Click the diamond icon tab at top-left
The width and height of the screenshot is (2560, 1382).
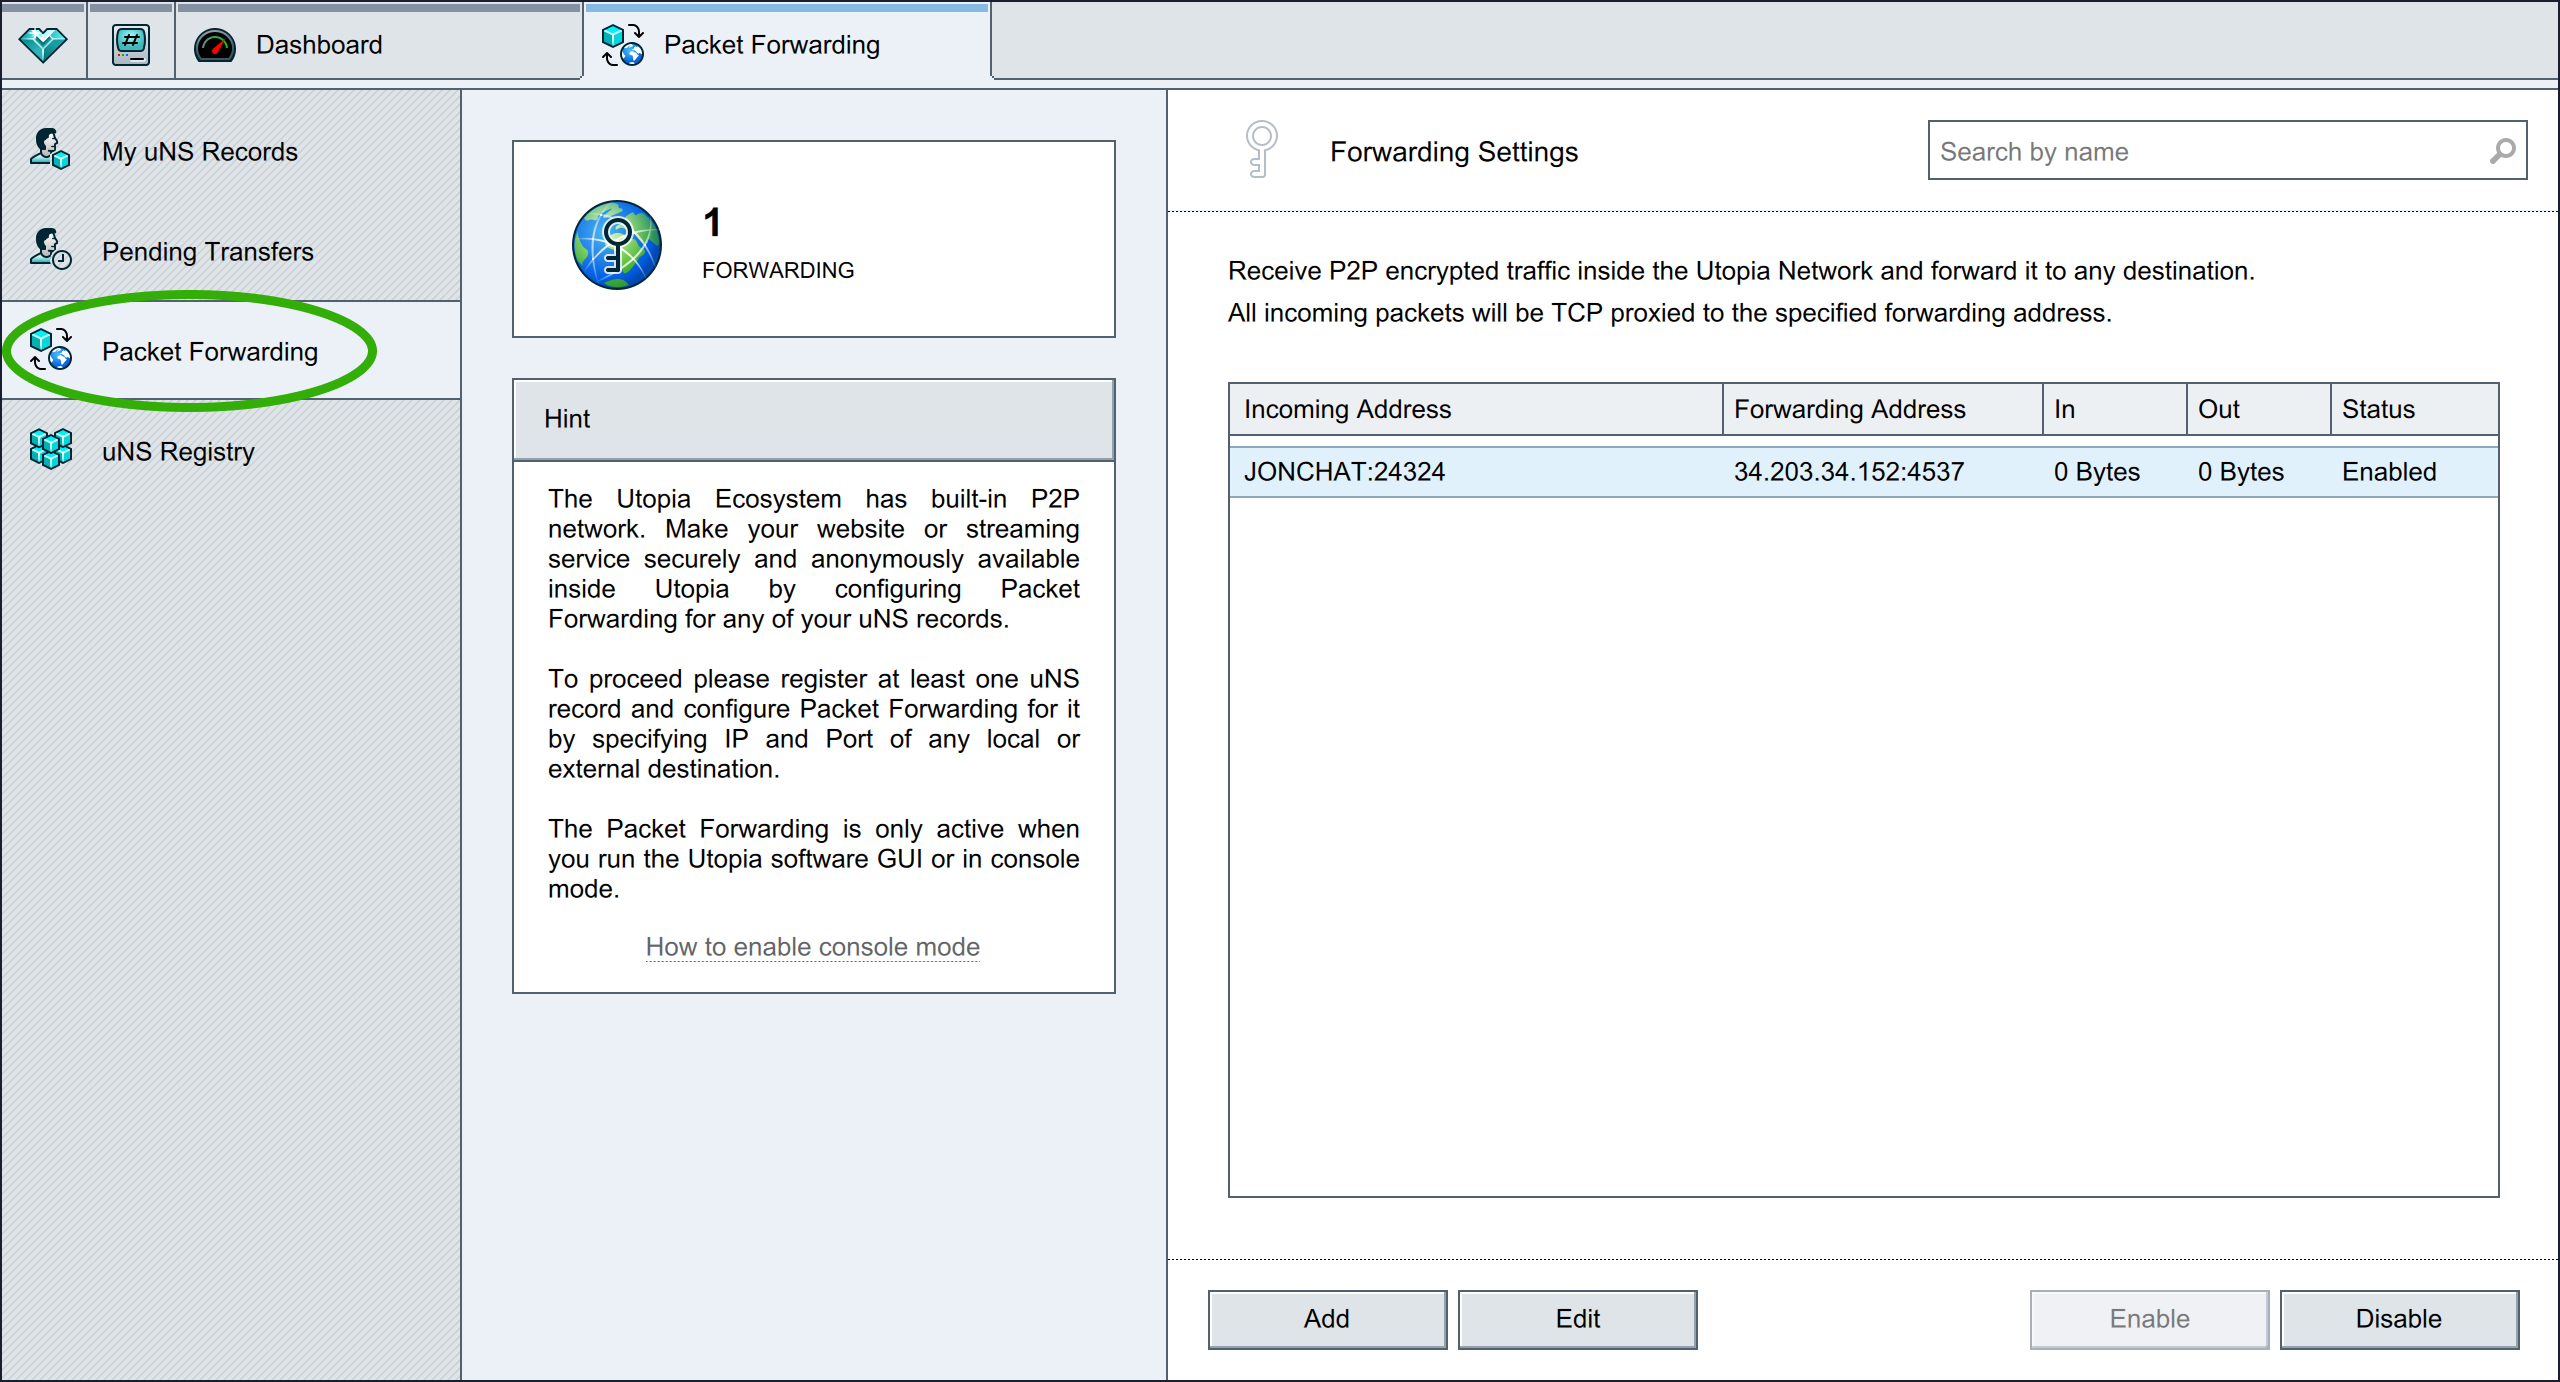(x=43, y=44)
